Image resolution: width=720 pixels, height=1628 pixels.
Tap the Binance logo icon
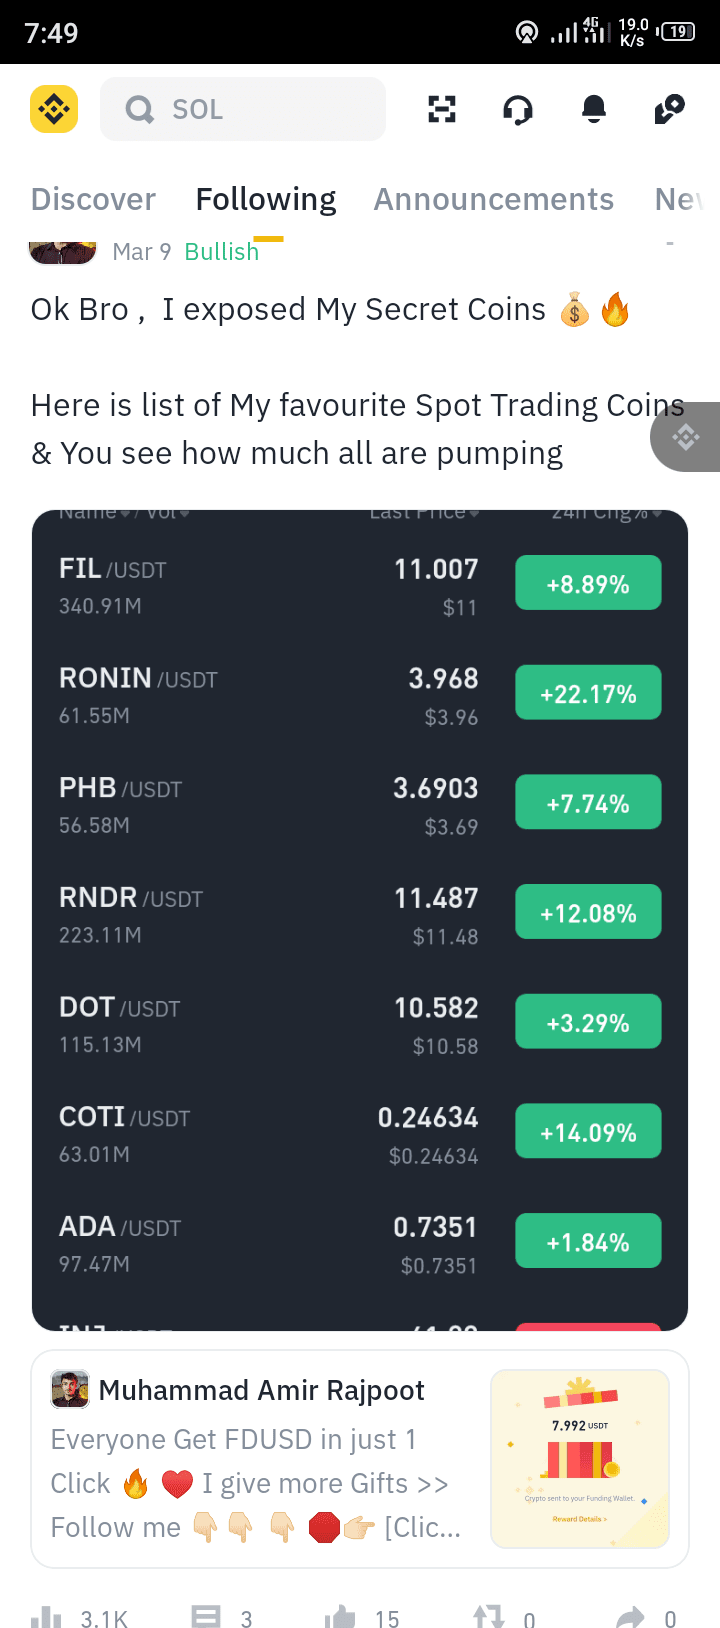tap(54, 109)
